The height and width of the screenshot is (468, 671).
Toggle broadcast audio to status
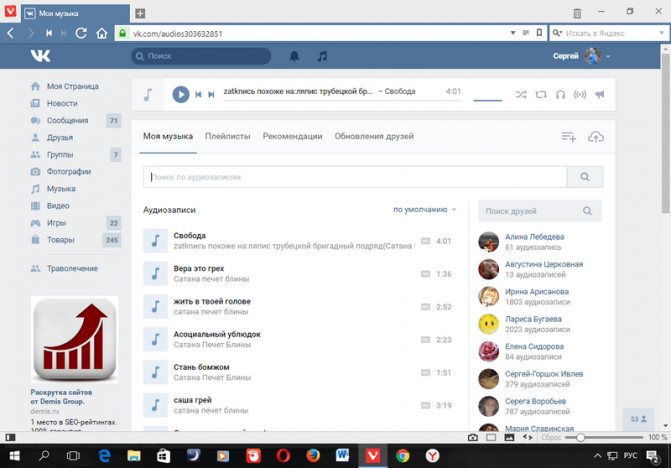(580, 94)
